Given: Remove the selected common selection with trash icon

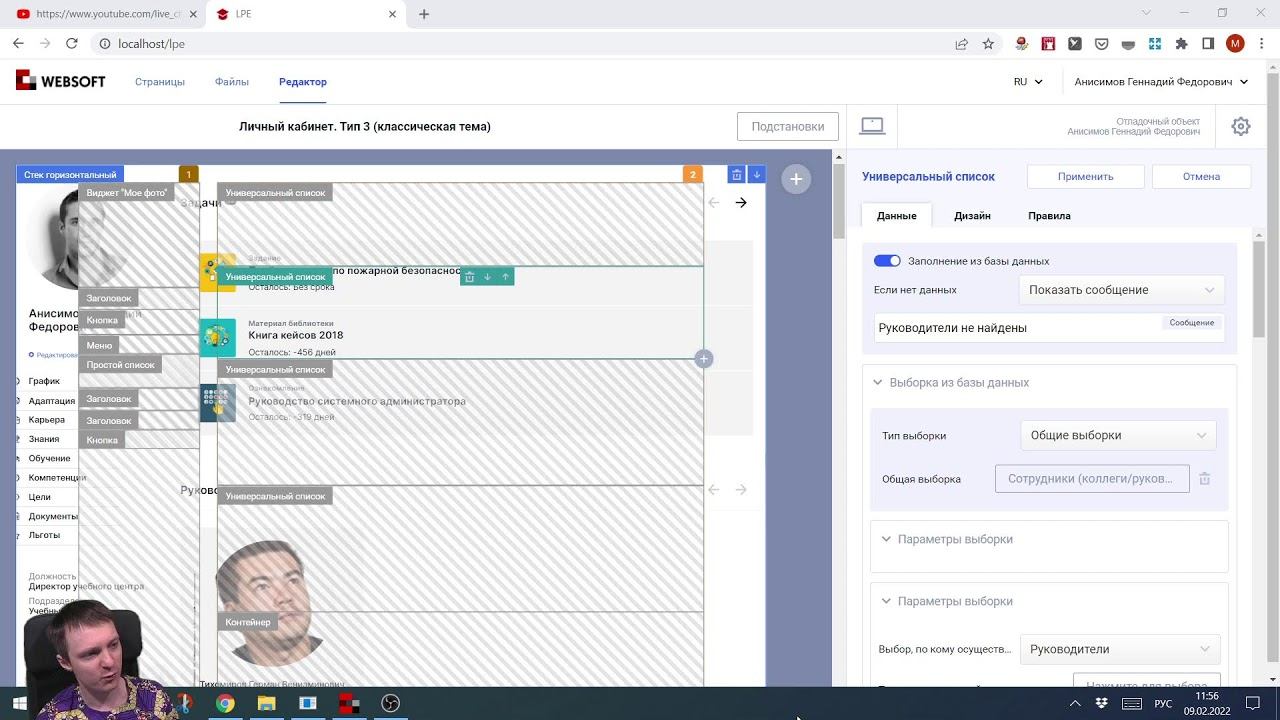Looking at the screenshot, I should pyautogui.click(x=1205, y=479).
